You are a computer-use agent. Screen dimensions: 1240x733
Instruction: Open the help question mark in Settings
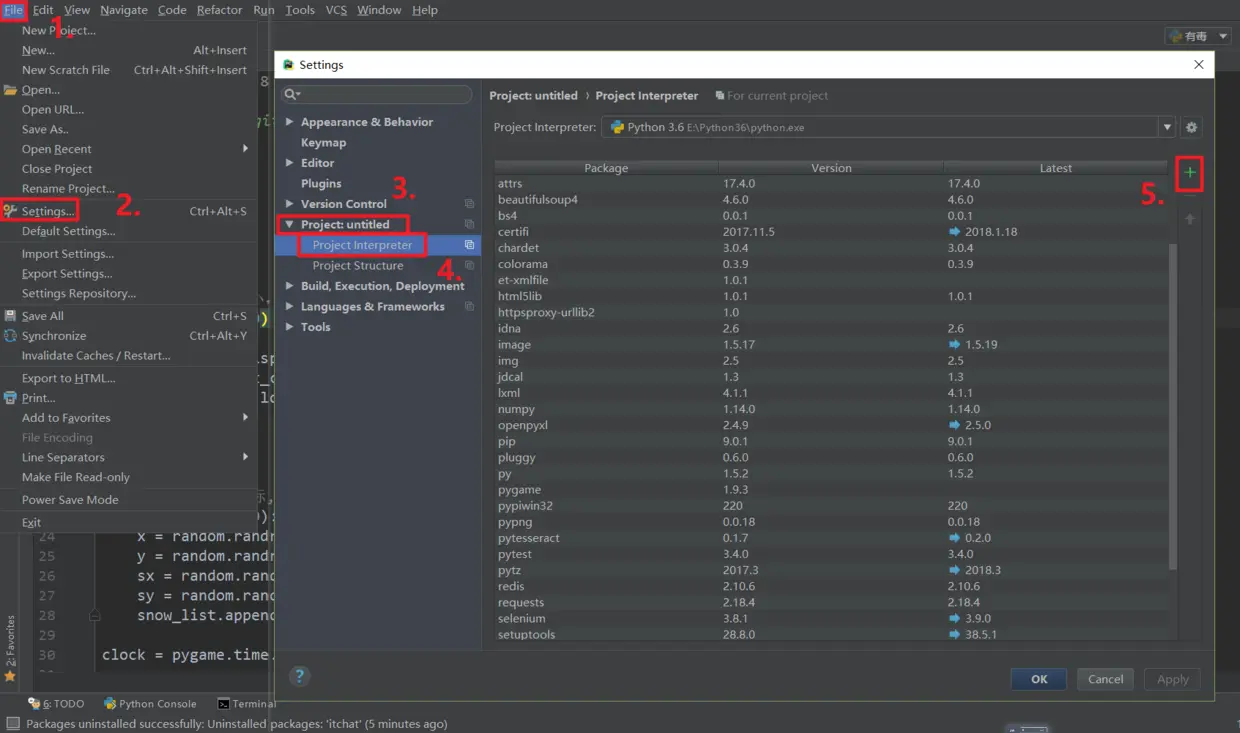coord(299,676)
